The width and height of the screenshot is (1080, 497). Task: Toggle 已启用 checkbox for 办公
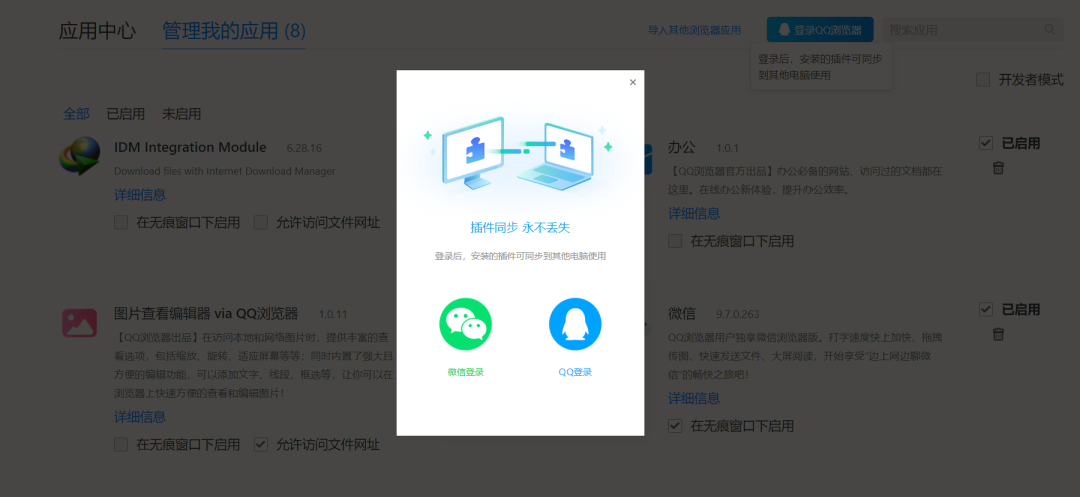[986, 143]
